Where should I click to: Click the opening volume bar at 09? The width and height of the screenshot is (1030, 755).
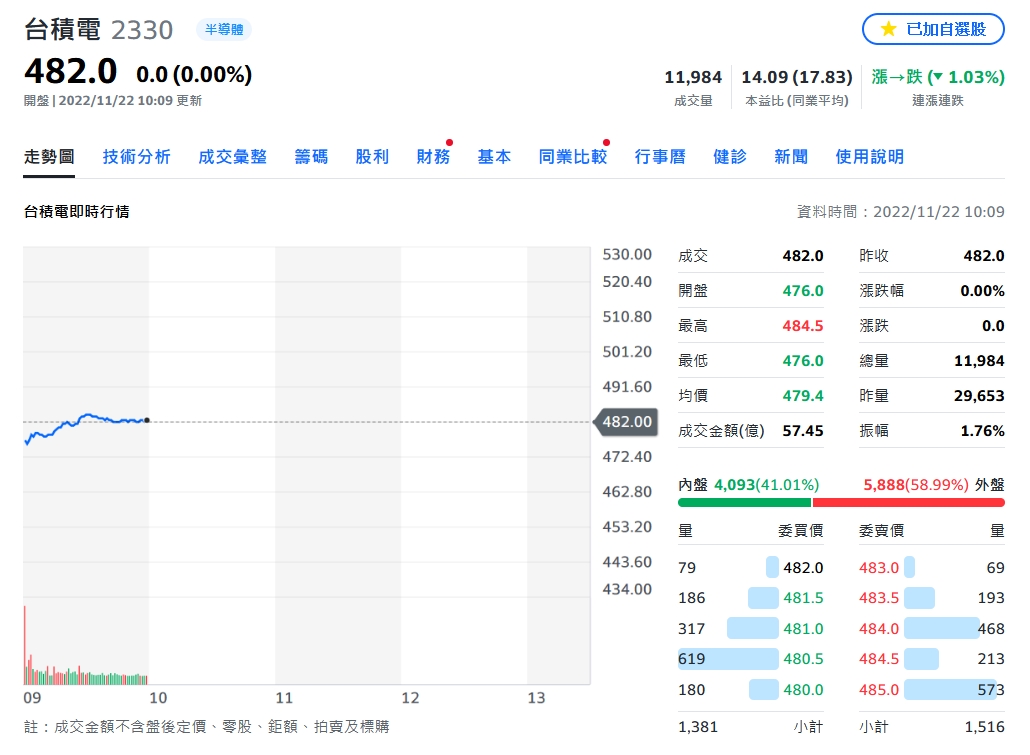pyautogui.click(x=25, y=645)
